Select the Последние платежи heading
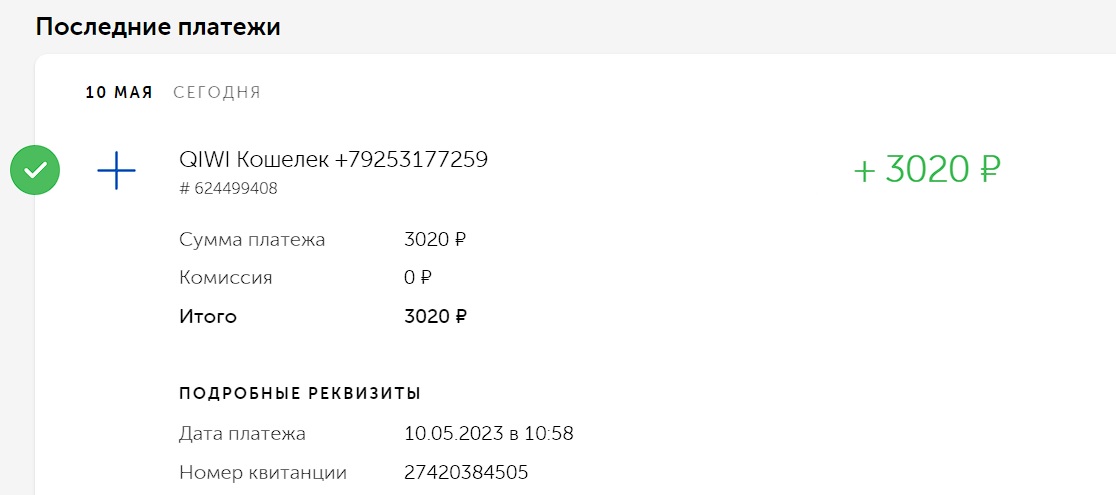Image resolution: width=1116 pixels, height=495 pixels. [158, 27]
